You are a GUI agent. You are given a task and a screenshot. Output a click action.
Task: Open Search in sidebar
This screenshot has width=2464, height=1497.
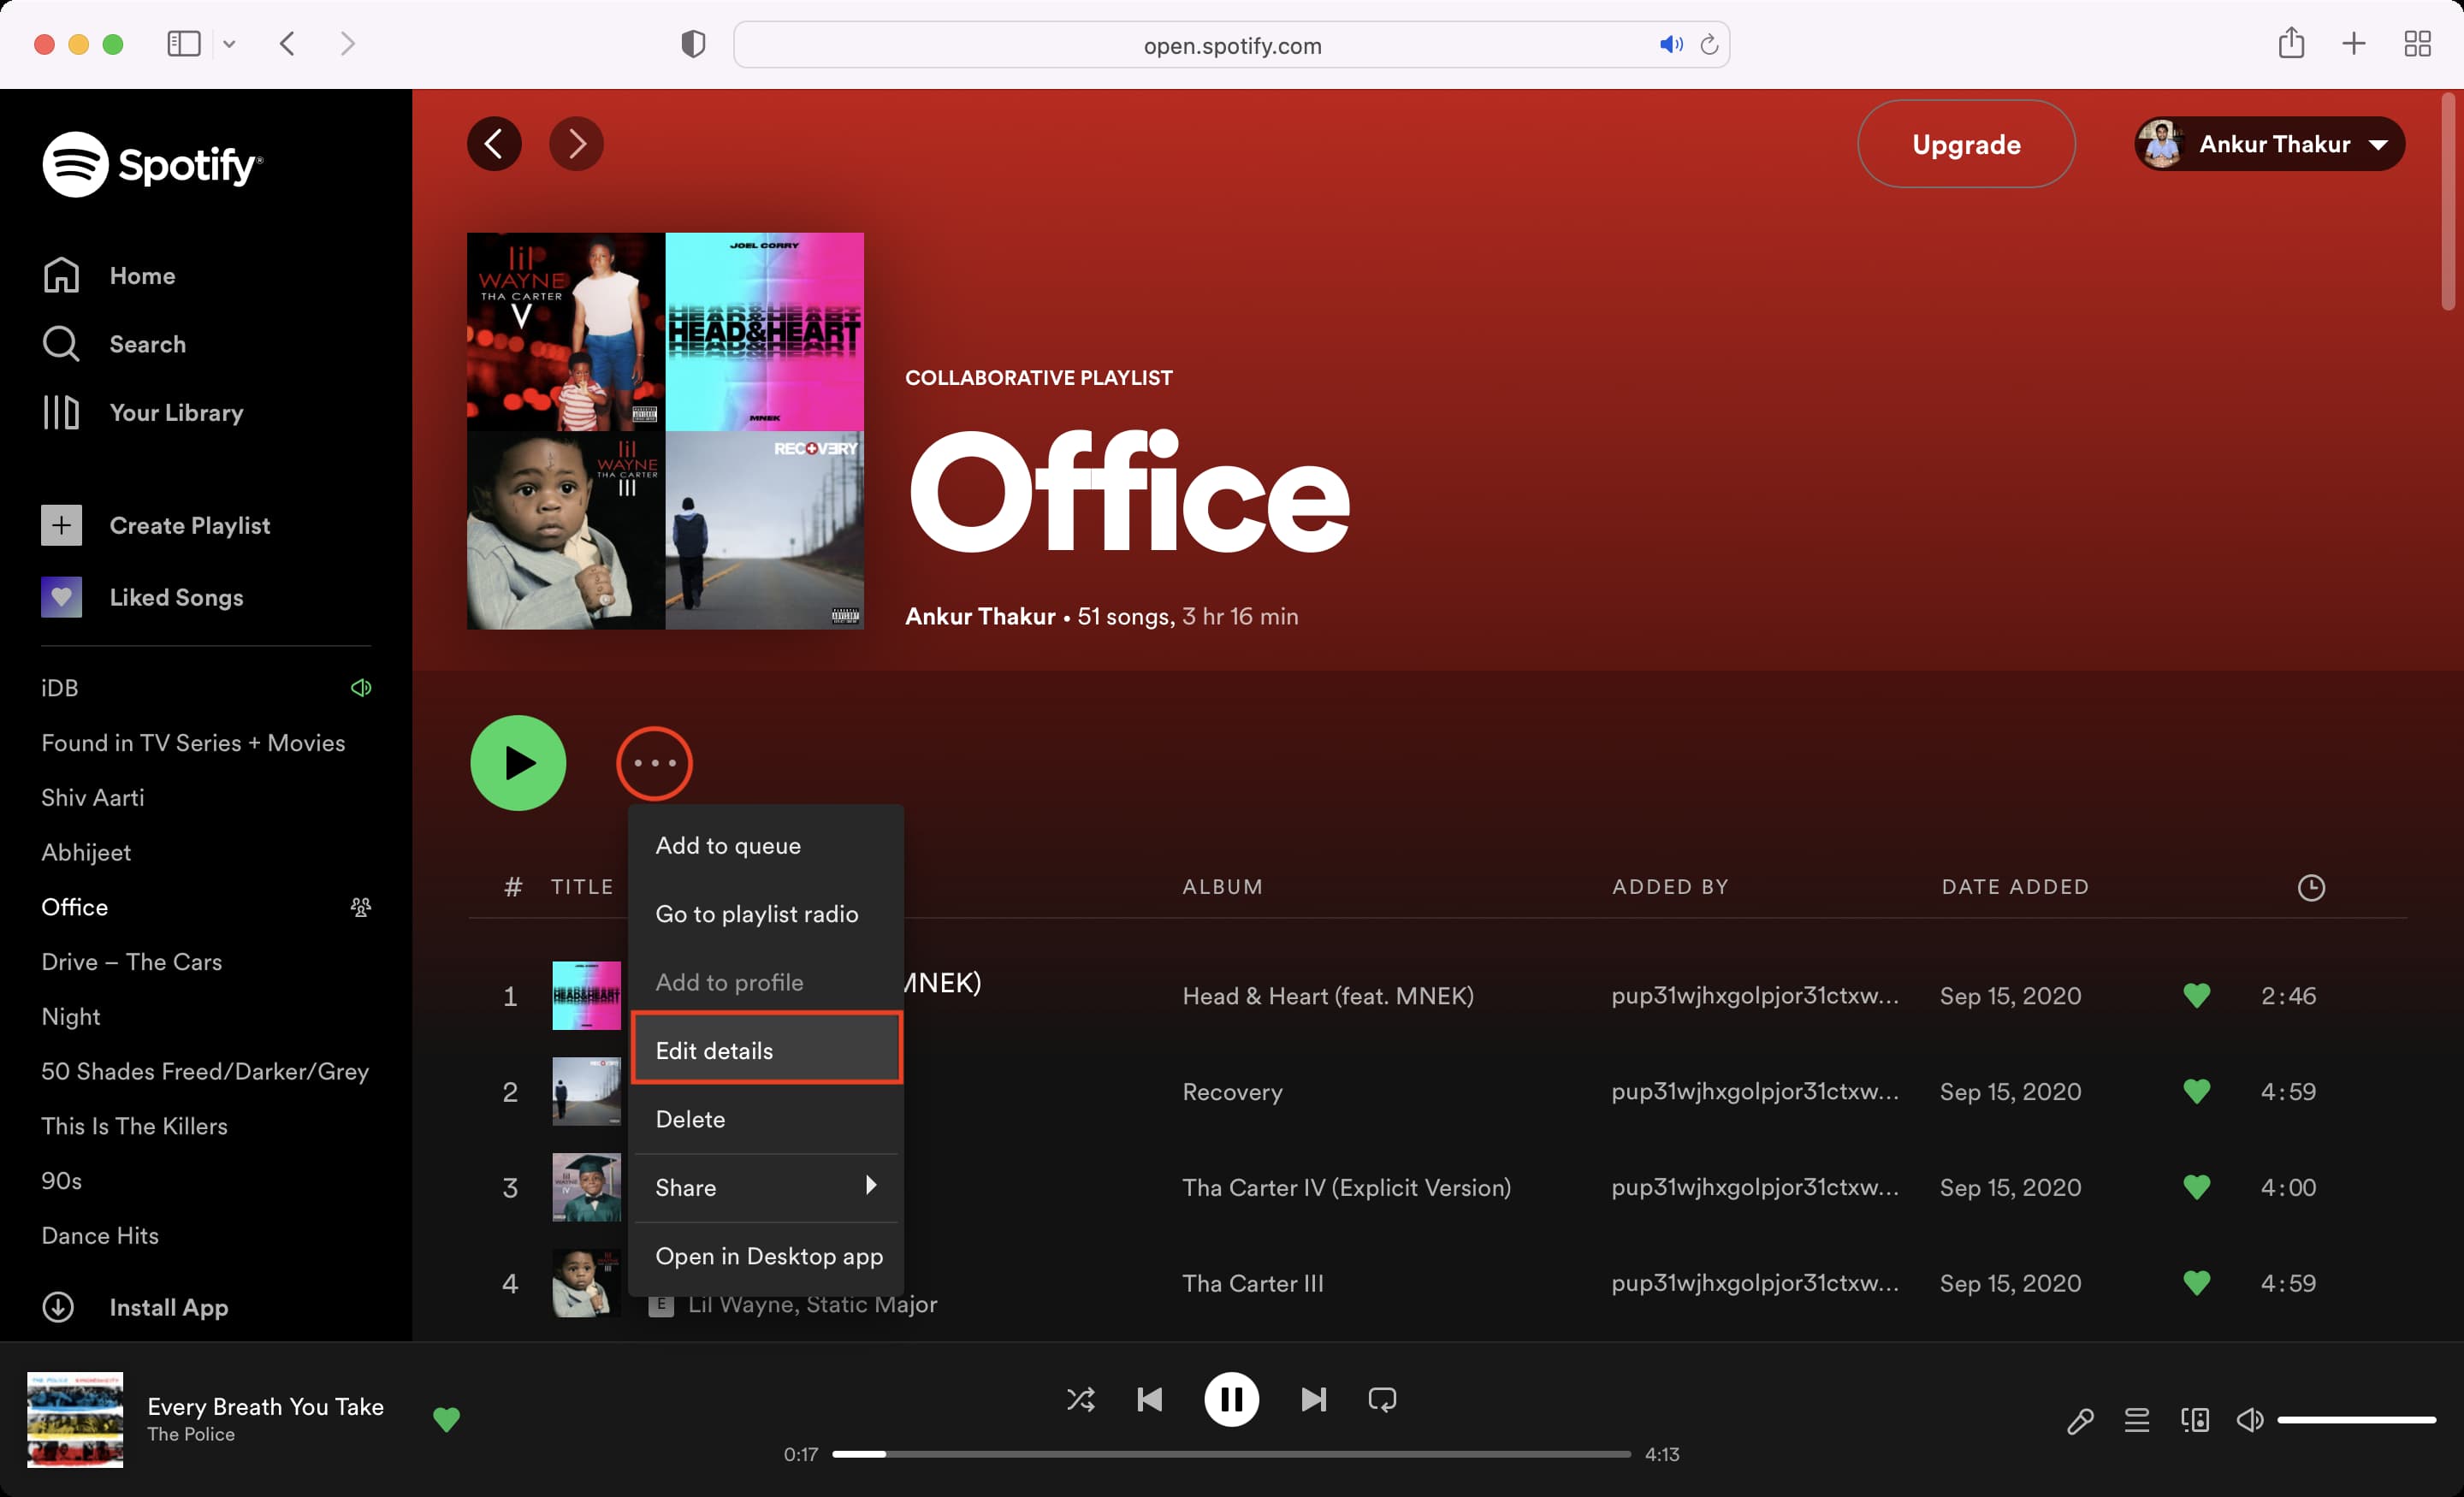coord(114,344)
